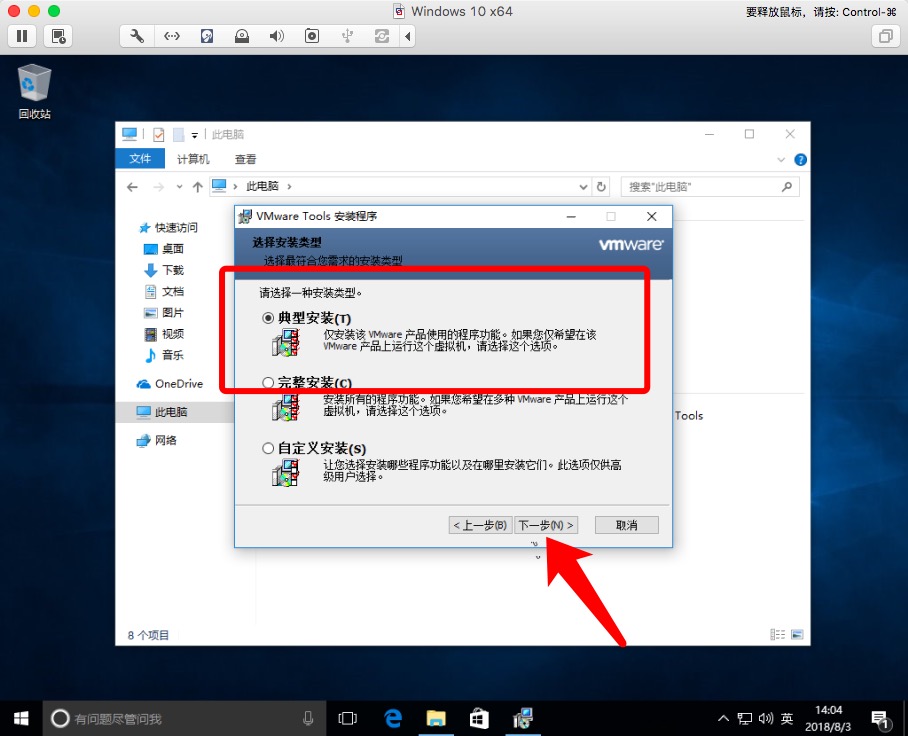Click VMware Tools installer taskbar icon
908x736 pixels.
pos(522,719)
